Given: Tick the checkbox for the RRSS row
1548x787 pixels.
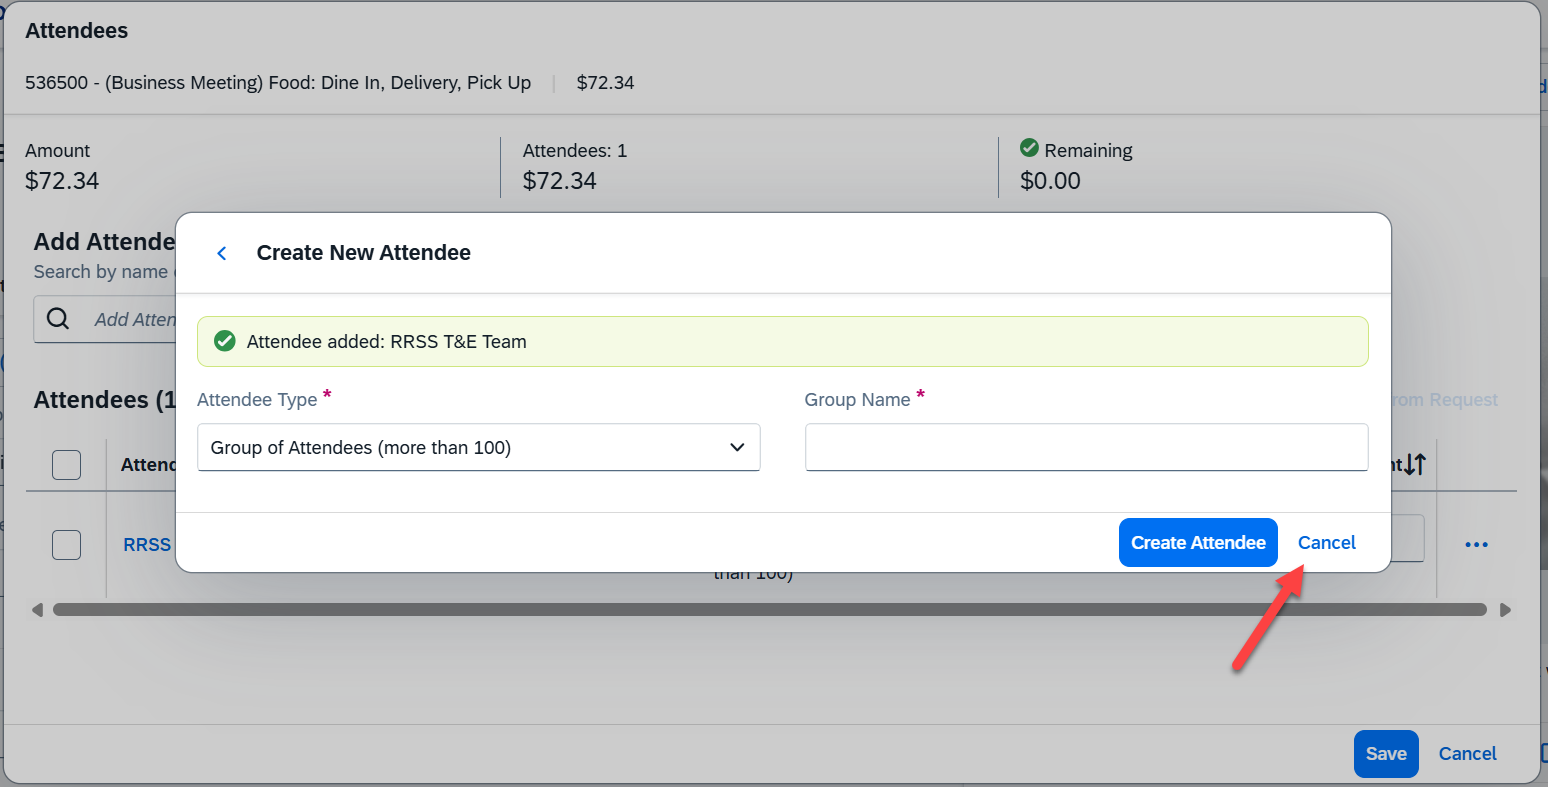Looking at the screenshot, I should click(66, 545).
